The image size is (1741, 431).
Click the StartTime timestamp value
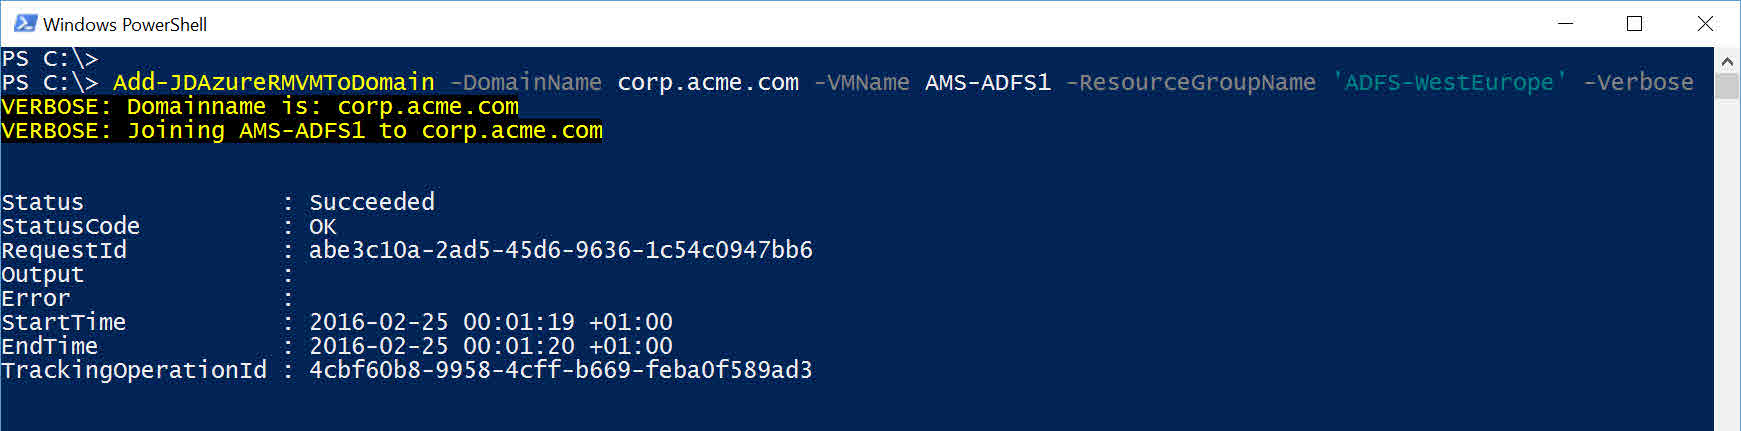[490, 322]
